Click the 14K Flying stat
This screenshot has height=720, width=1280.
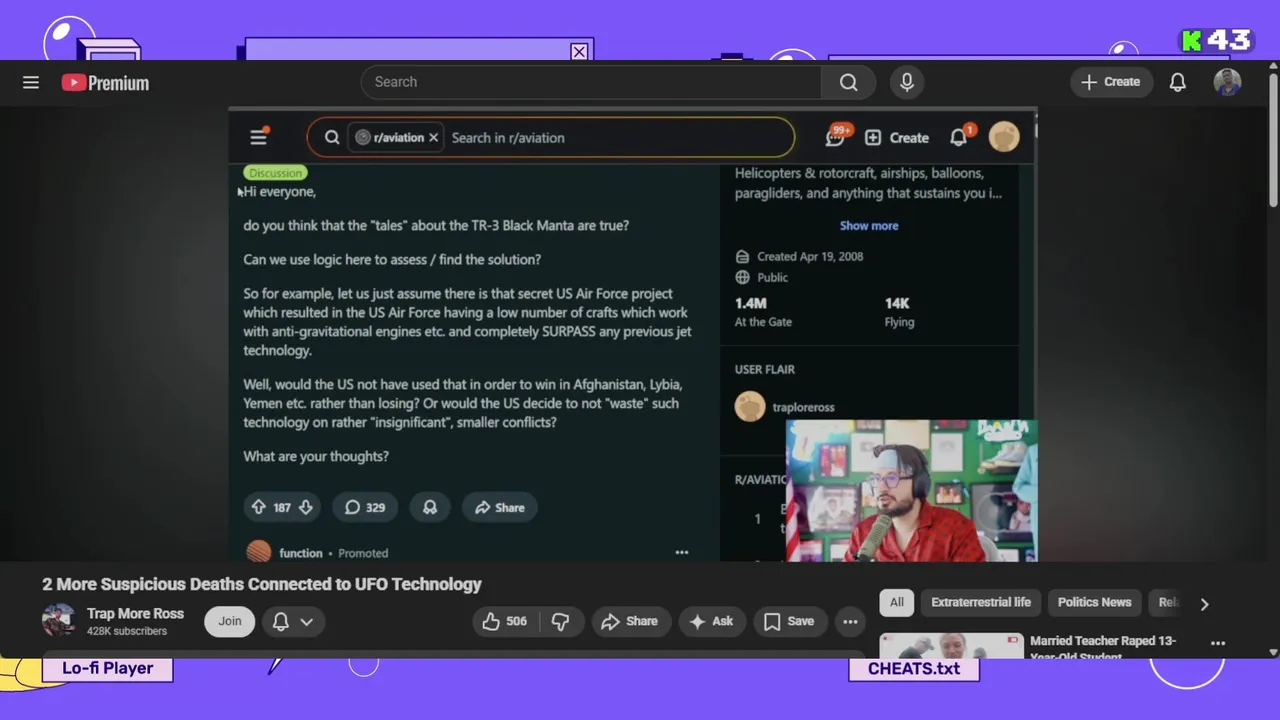click(899, 311)
